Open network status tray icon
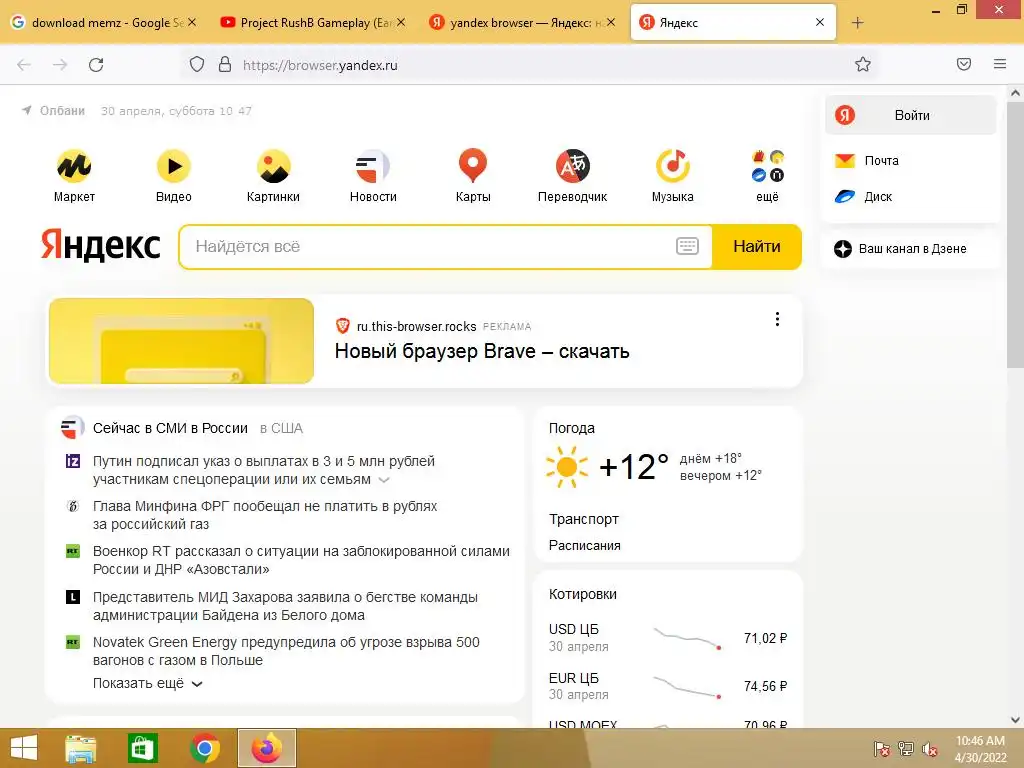 pyautogui.click(x=906, y=749)
